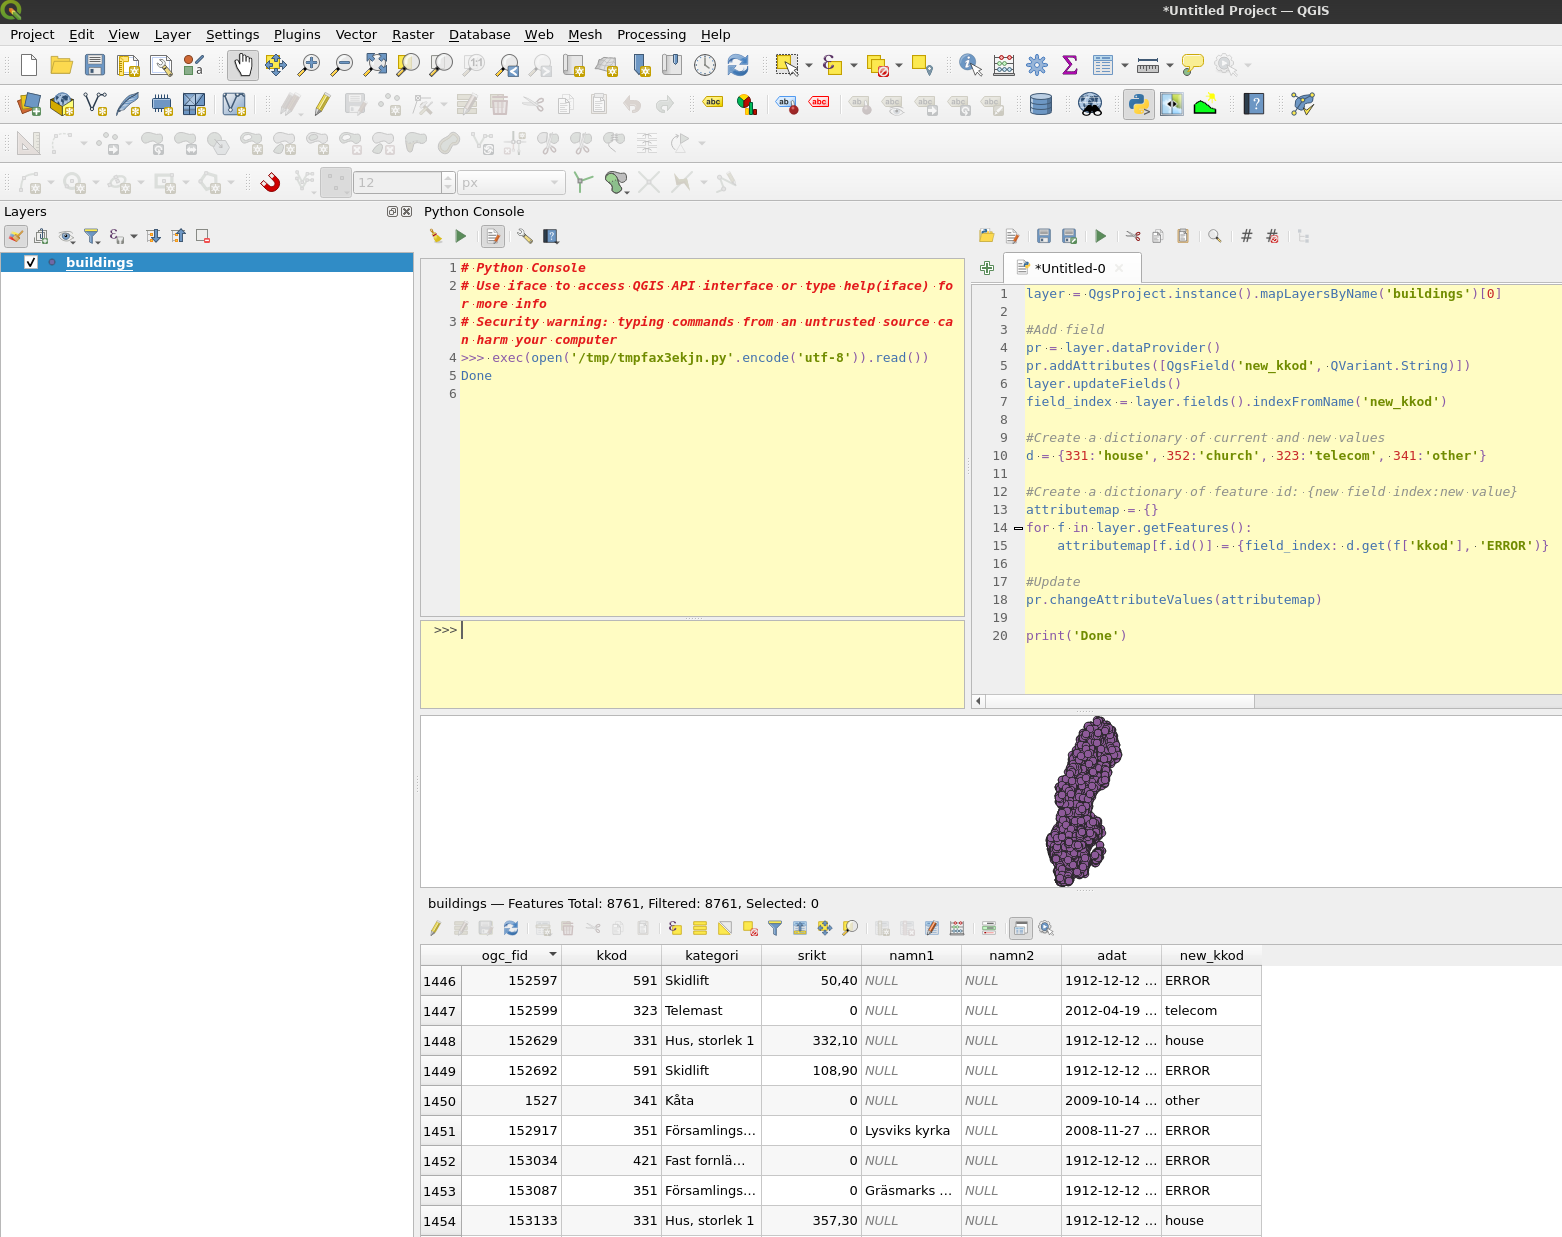Toggle snapping with the magnet icon
Viewport: 1562px width, 1237px height.
point(270,182)
